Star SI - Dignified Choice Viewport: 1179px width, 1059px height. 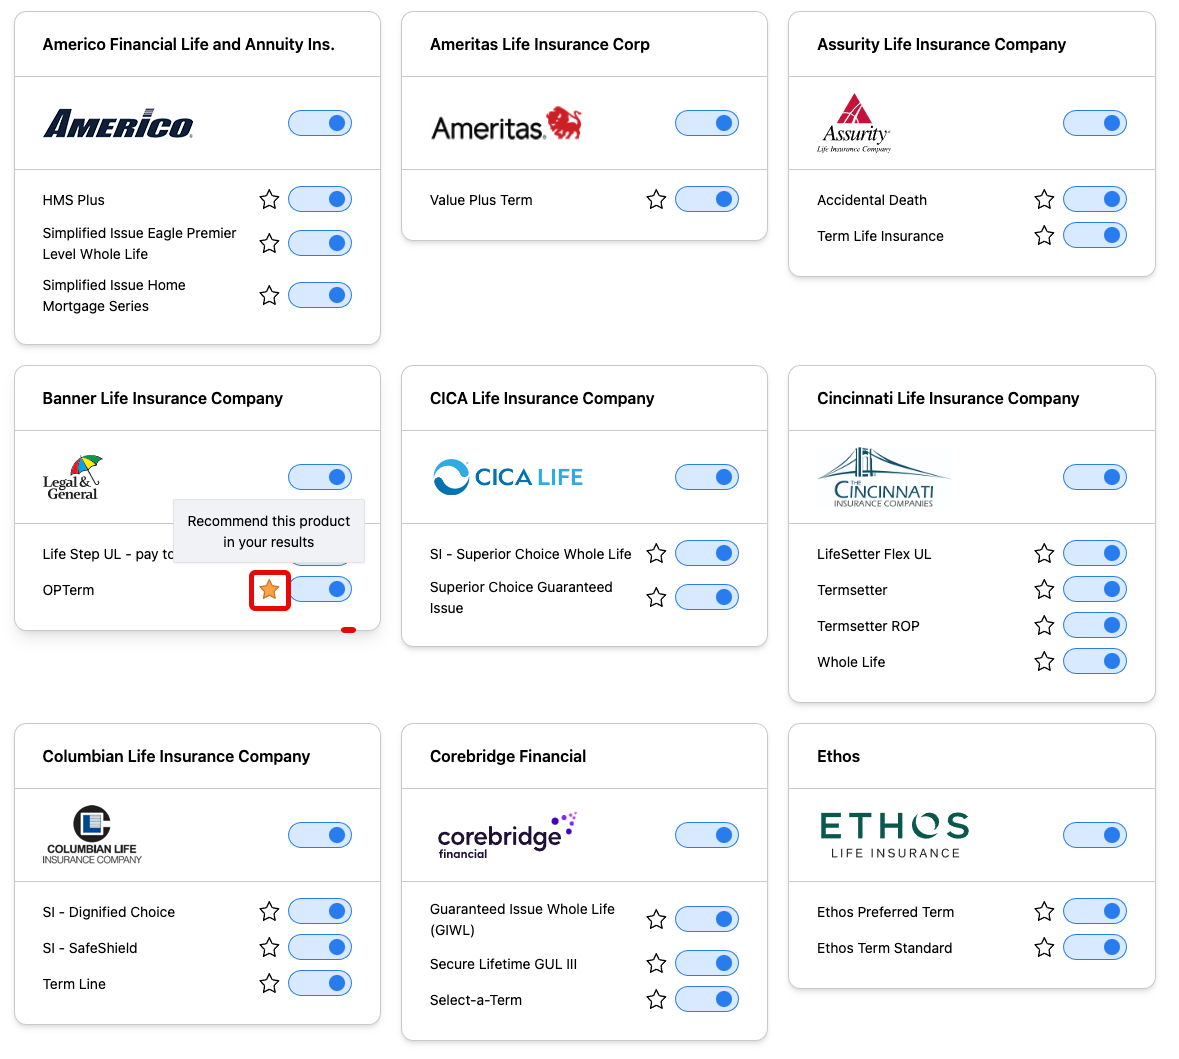coord(269,912)
